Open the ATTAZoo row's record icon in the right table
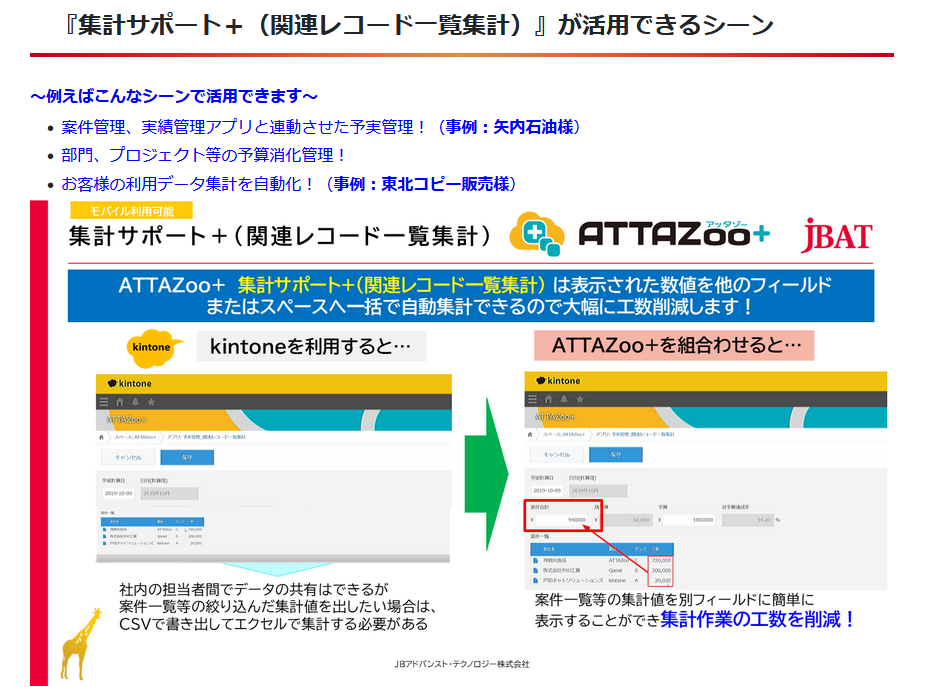948x687 pixels. tap(535, 561)
